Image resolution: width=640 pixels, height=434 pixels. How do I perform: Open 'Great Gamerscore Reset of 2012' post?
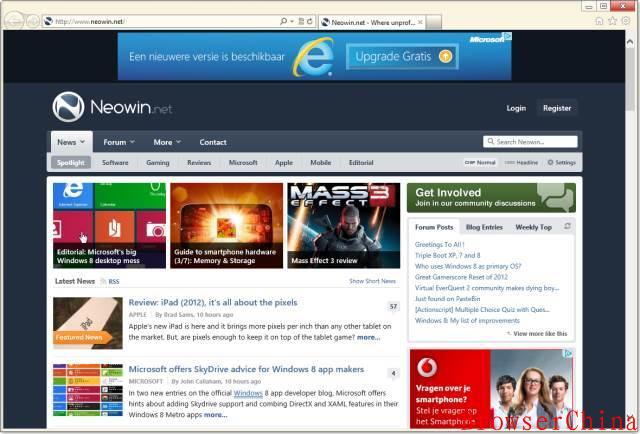point(461,277)
